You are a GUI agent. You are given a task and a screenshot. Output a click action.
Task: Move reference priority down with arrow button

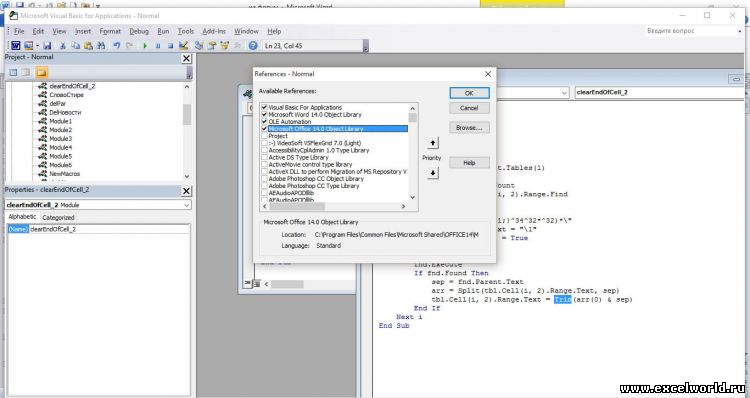point(432,173)
